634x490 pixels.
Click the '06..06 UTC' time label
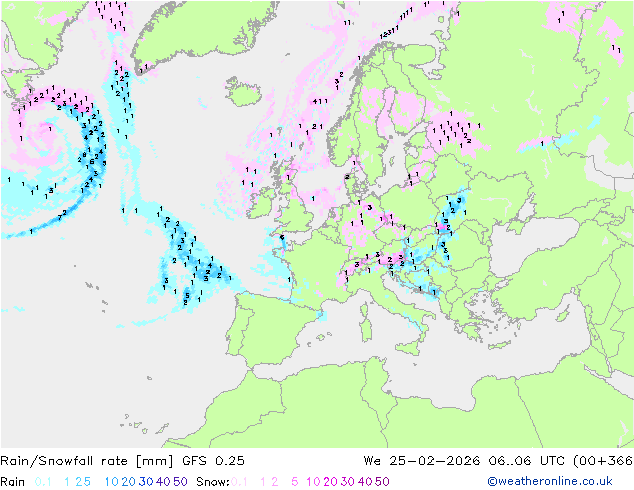tap(526, 461)
